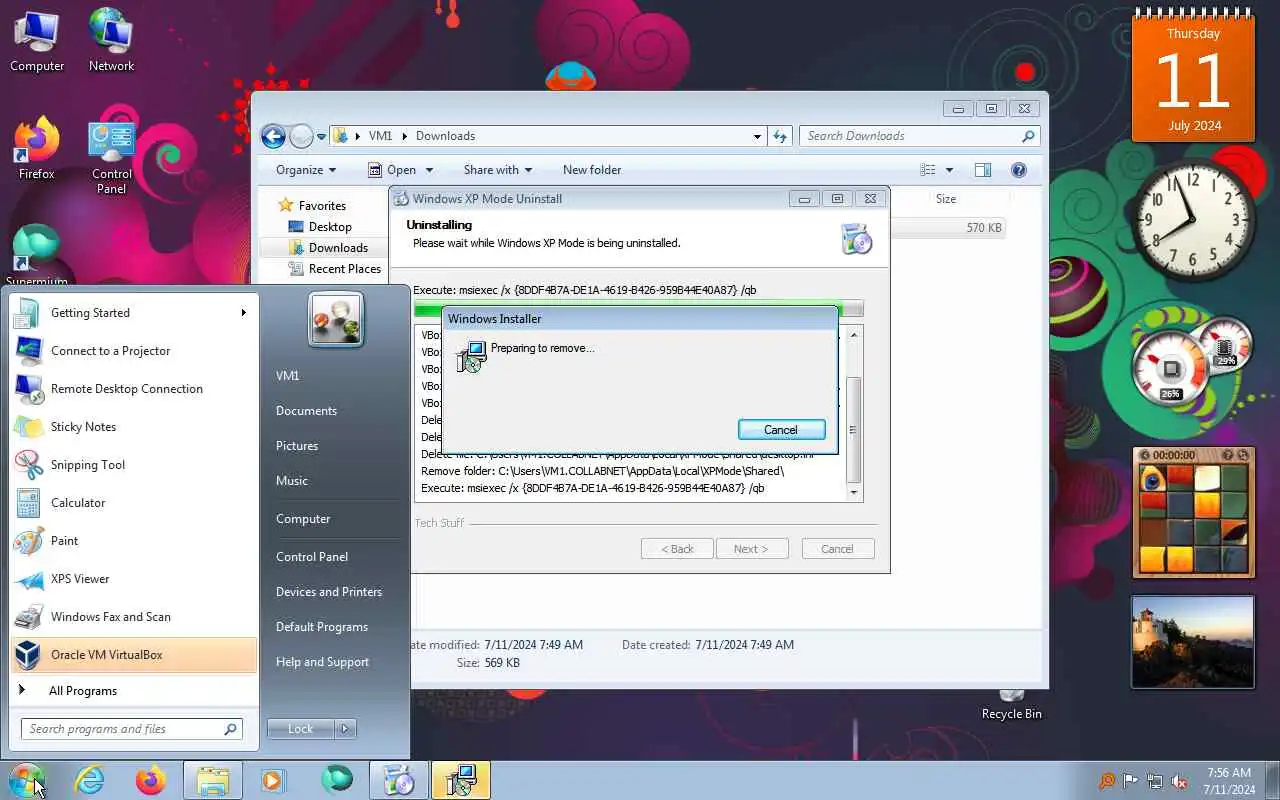Image resolution: width=1280 pixels, height=800 pixels.
Task: Select Recent Places in navigation pane
Action: tap(344, 269)
